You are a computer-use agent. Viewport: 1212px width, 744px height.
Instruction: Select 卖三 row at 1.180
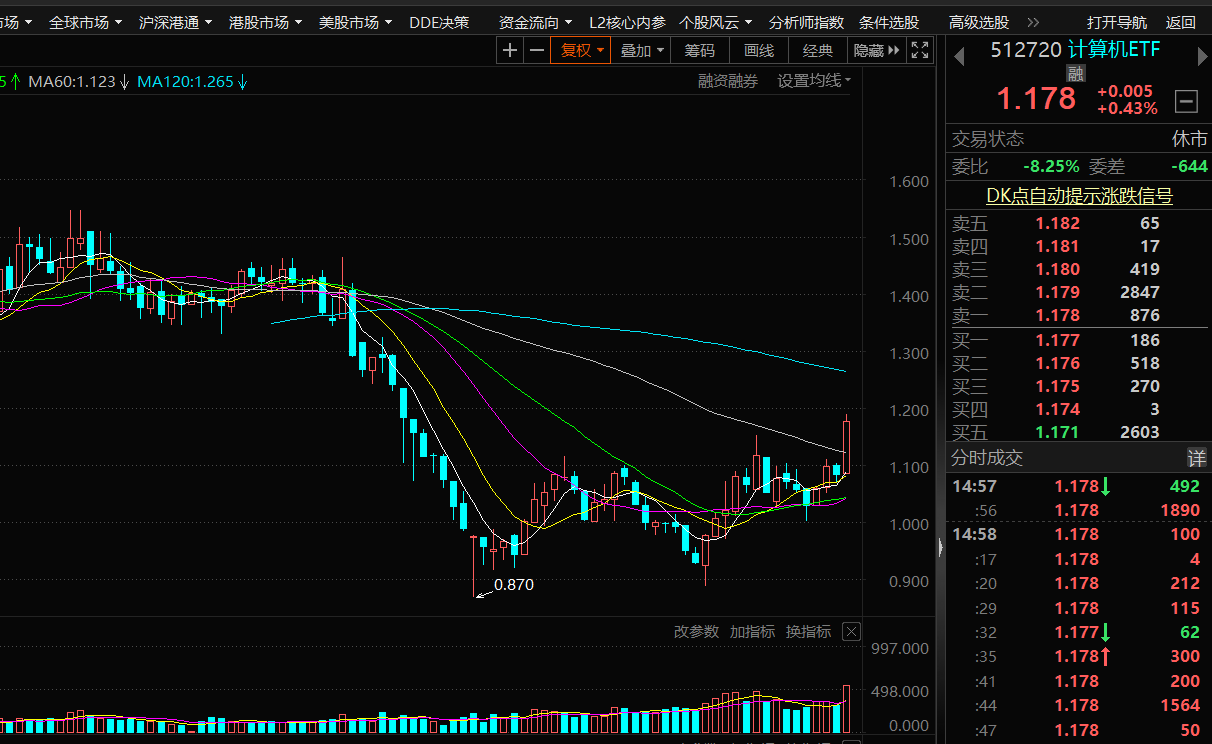pos(1079,269)
